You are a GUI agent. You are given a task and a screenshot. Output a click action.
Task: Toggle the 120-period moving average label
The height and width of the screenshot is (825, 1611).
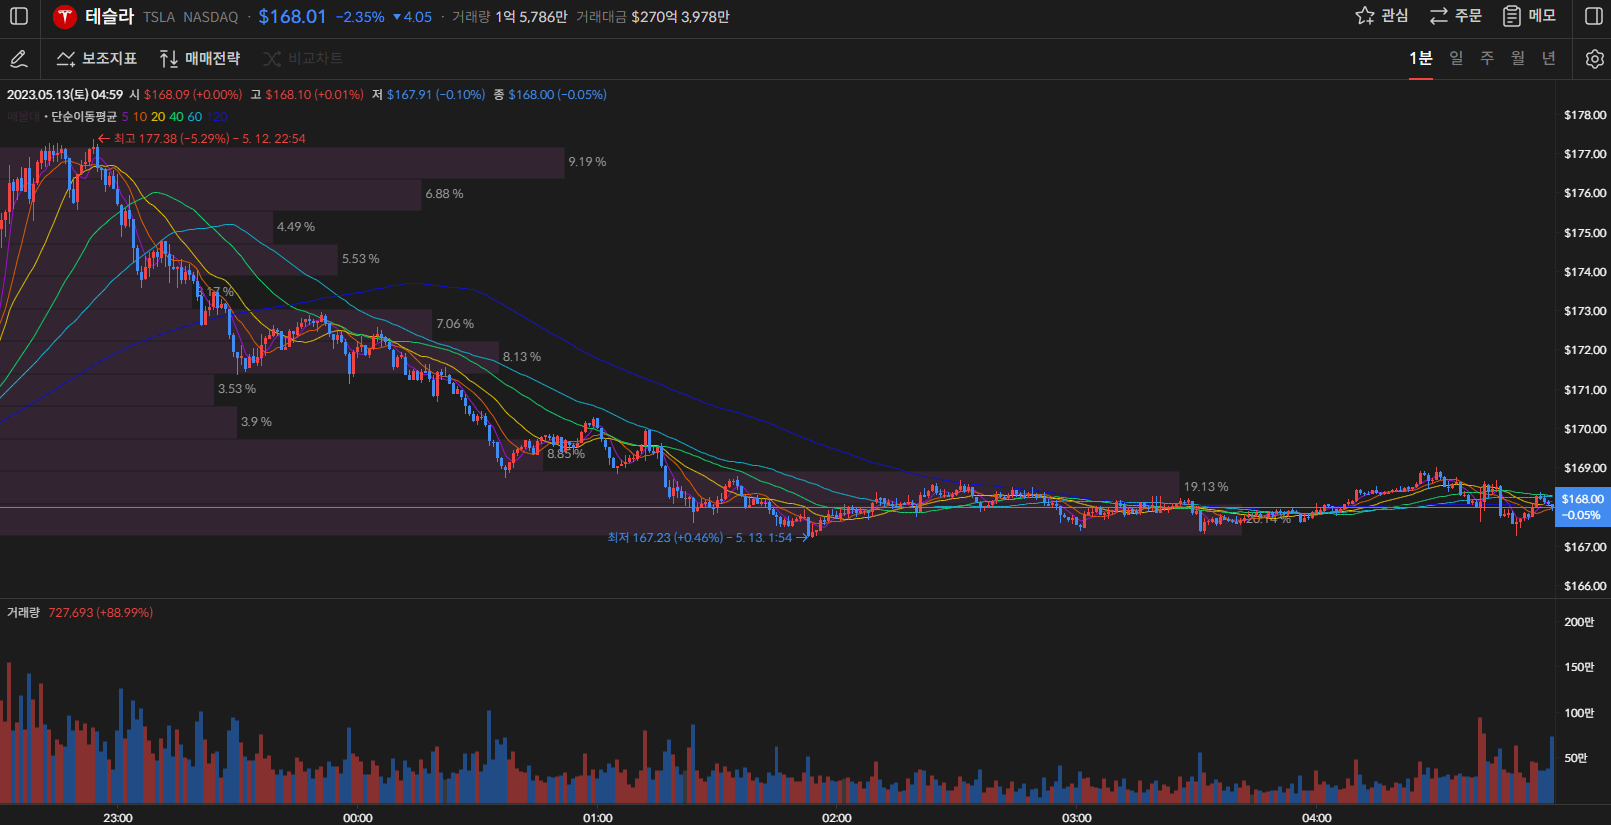tap(216, 117)
